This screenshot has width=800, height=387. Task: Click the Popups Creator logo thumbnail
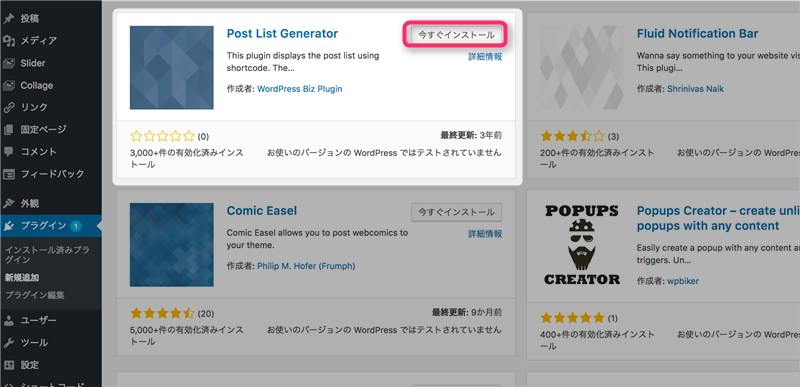tap(582, 245)
